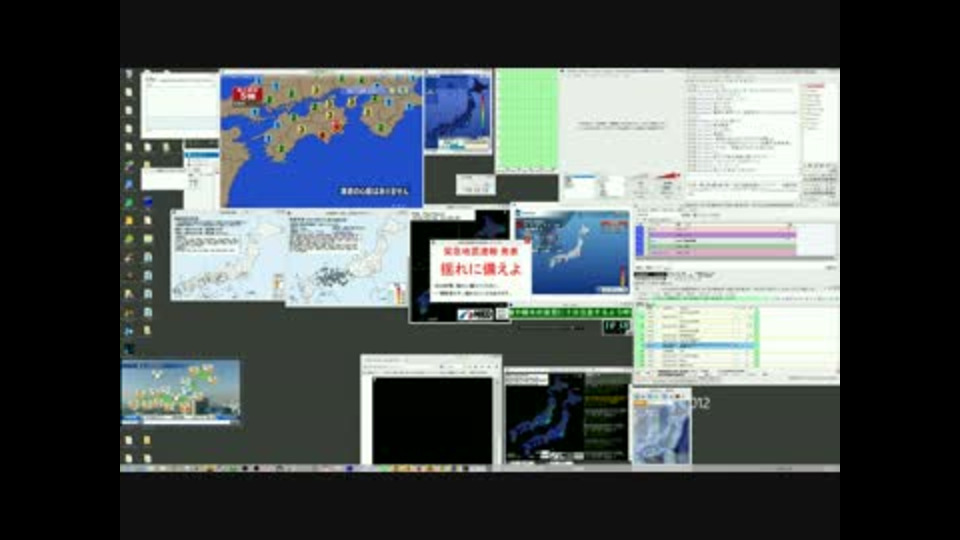Close the earthquake early warning popup
Image resolution: width=960 pixels, height=540 pixels.
tap(527, 242)
